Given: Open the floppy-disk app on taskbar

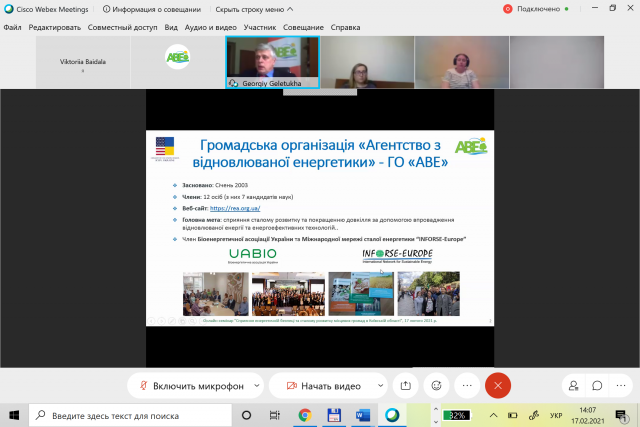Looking at the screenshot, I should pos(334,416).
